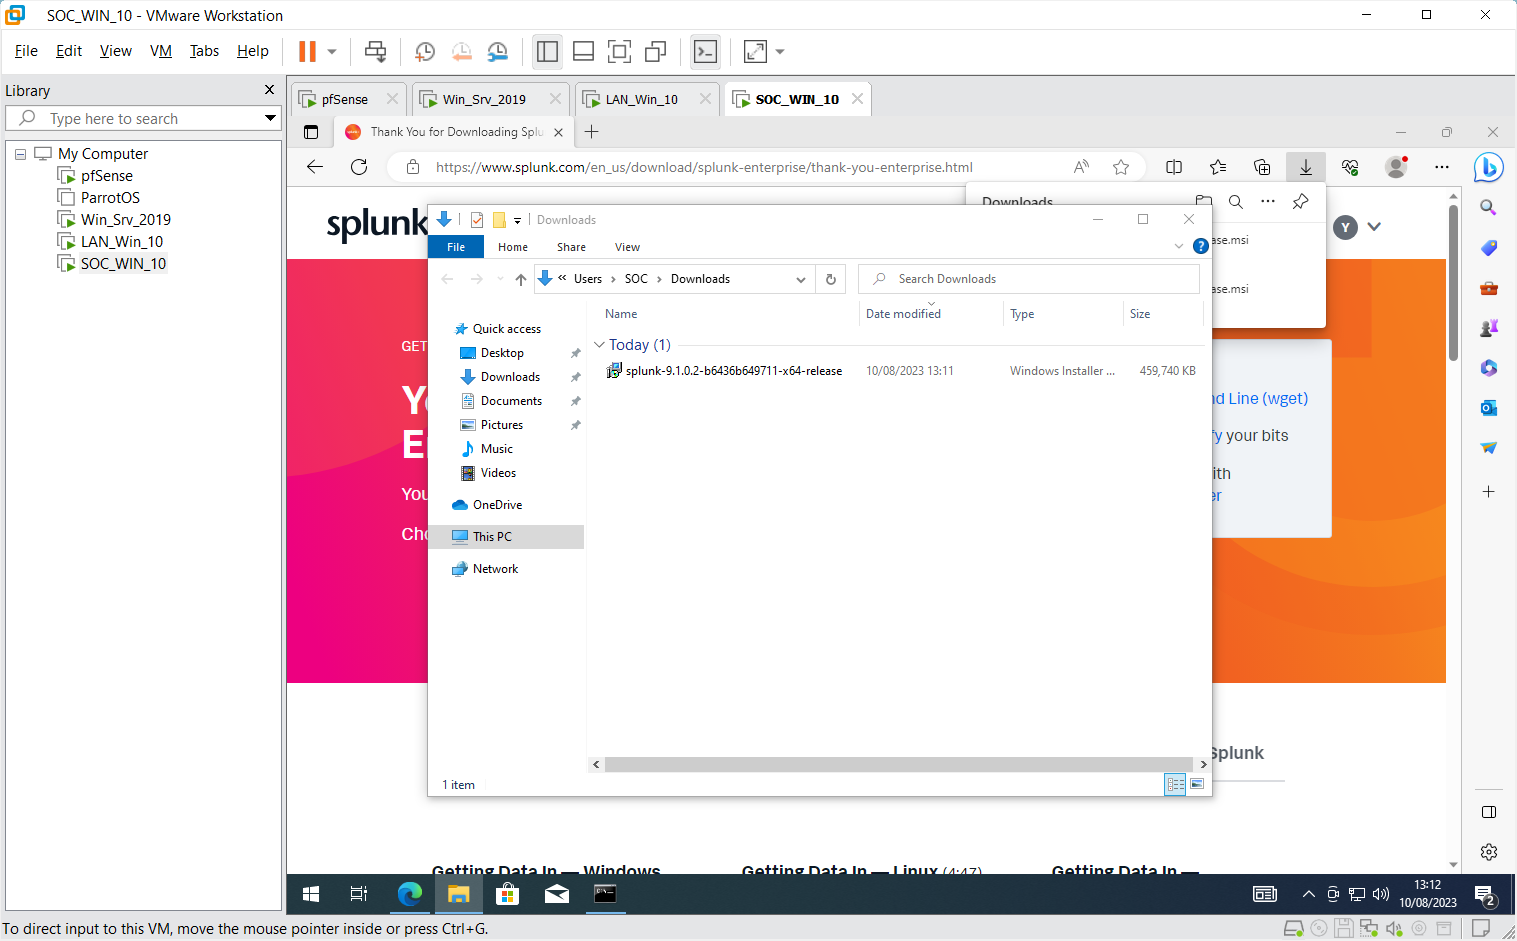Click the Edge back navigation arrow
Viewport: 1517px width, 941px height.
click(315, 167)
